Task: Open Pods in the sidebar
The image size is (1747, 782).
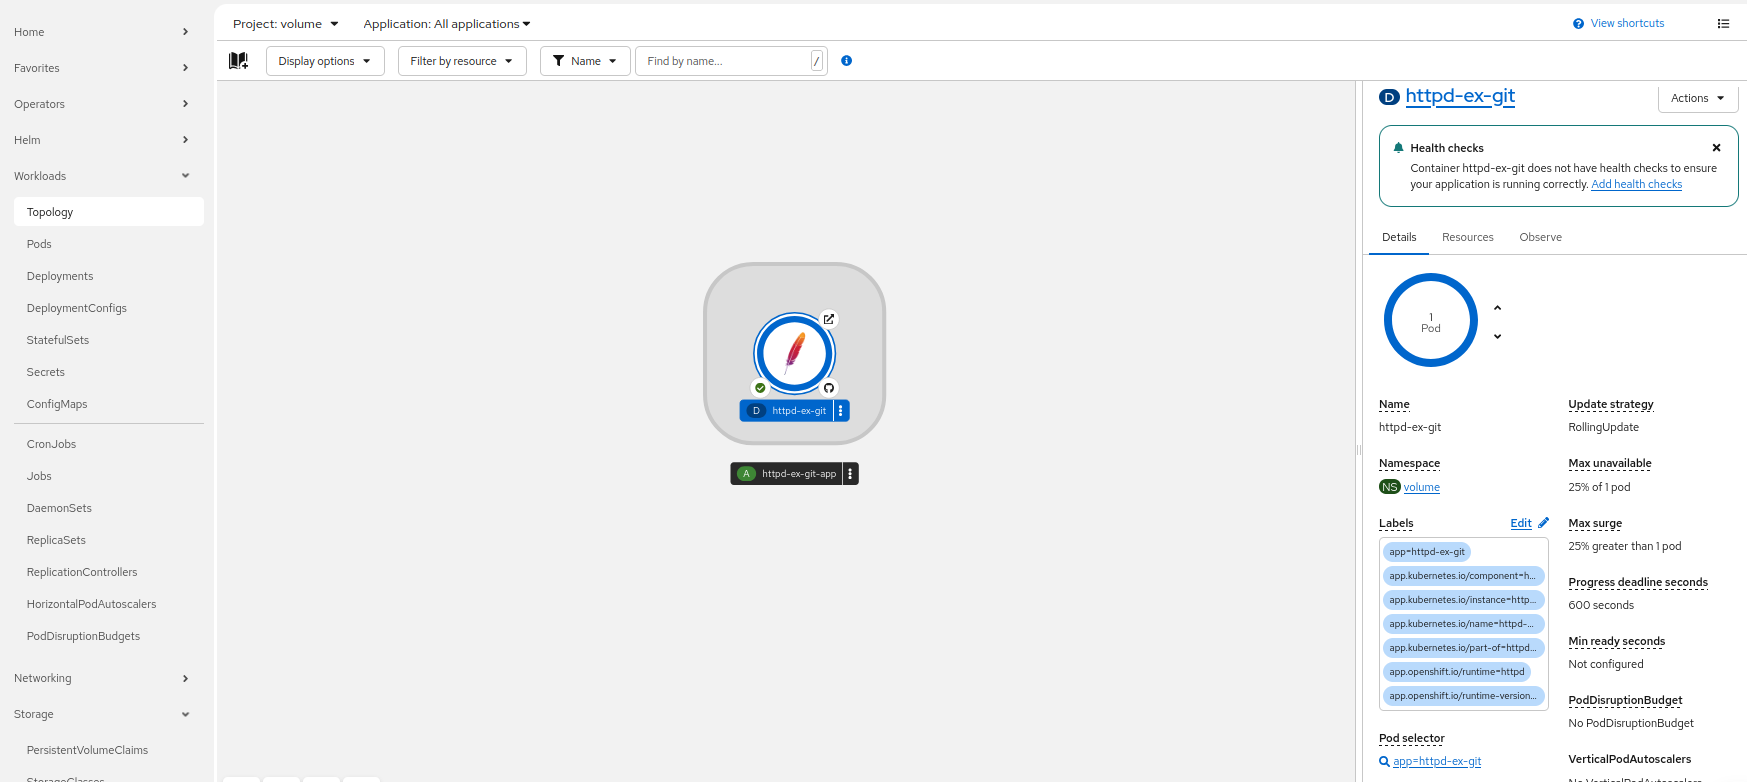Action: 109,244
